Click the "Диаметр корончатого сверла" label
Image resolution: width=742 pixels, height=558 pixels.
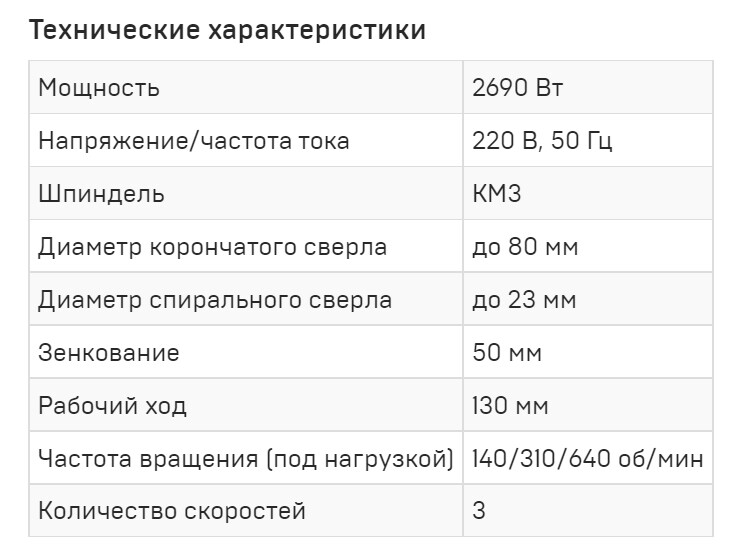tap(212, 247)
